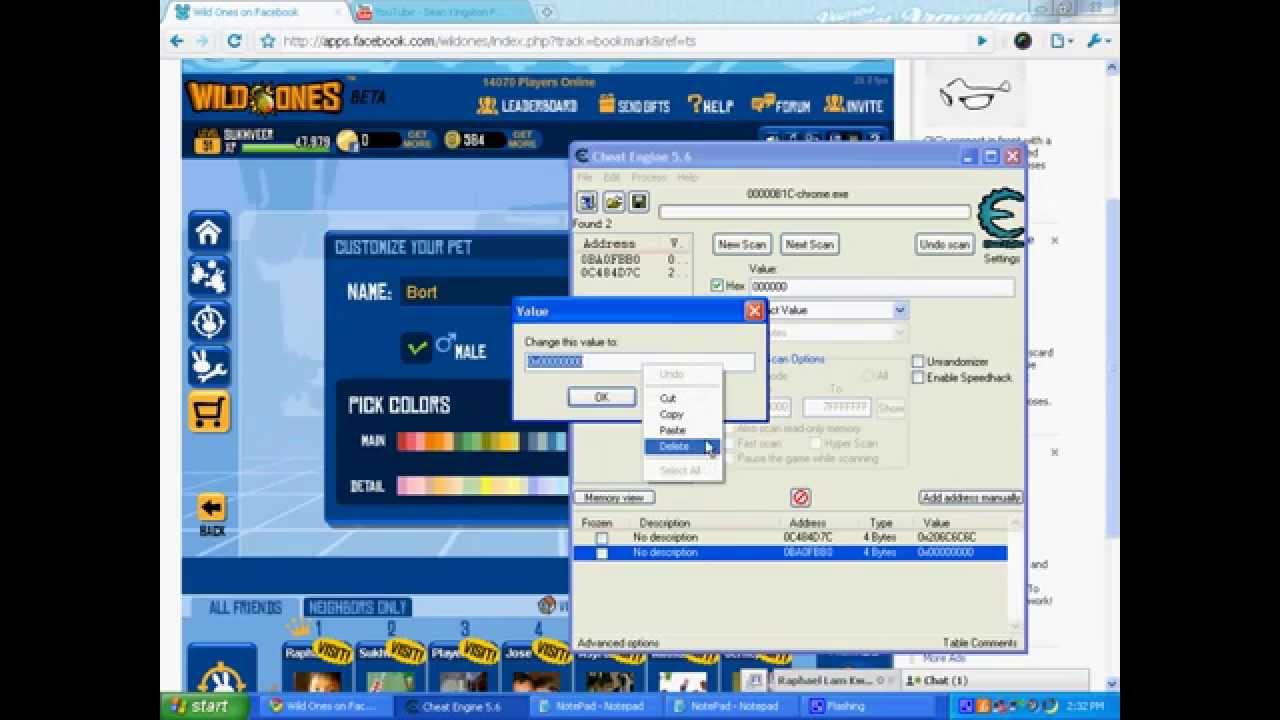
Task: Switch to the Neighbors Only tab
Action: coord(358,607)
